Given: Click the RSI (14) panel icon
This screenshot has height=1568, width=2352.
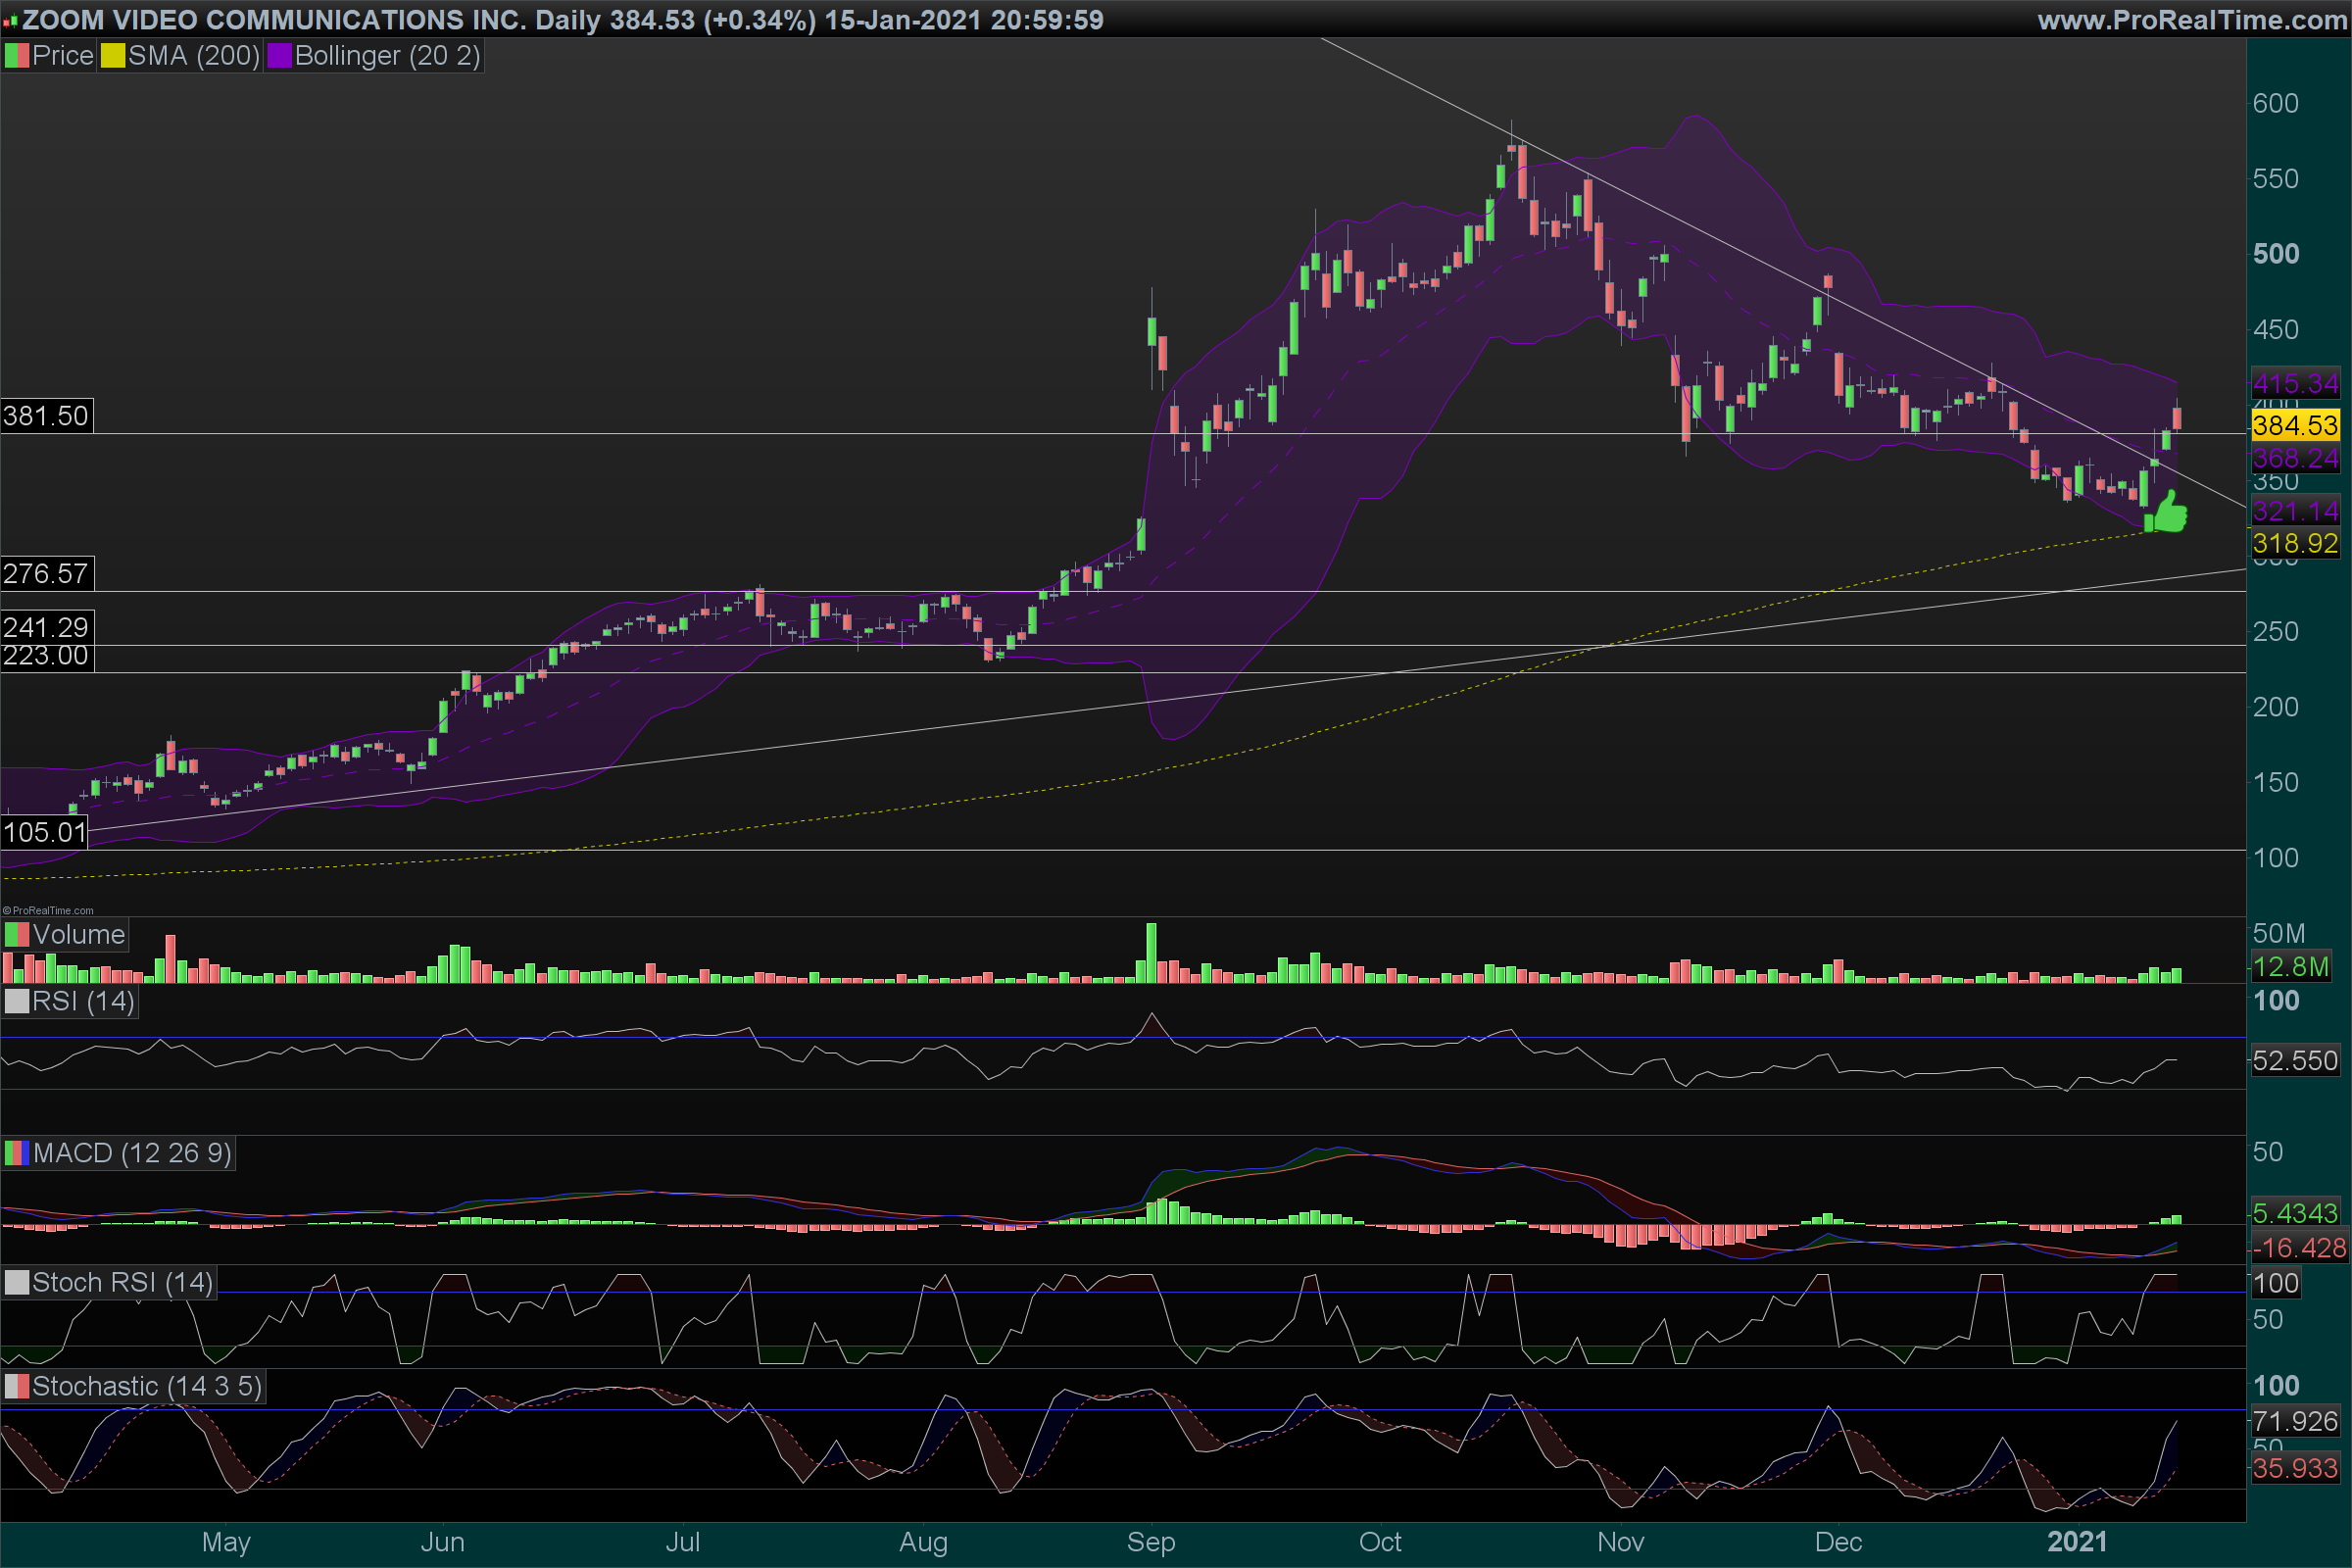Looking at the screenshot, I should click(17, 1001).
